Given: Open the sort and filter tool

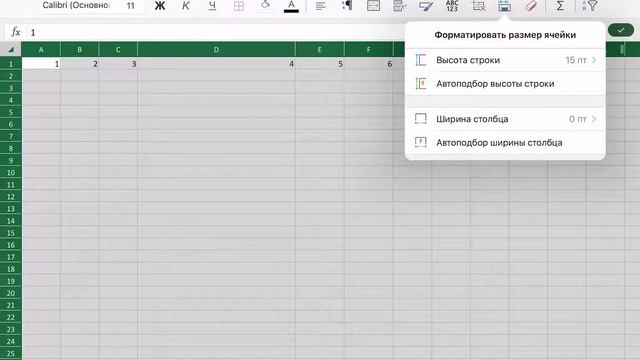Looking at the screenshot, I should [x=589, y=6].
